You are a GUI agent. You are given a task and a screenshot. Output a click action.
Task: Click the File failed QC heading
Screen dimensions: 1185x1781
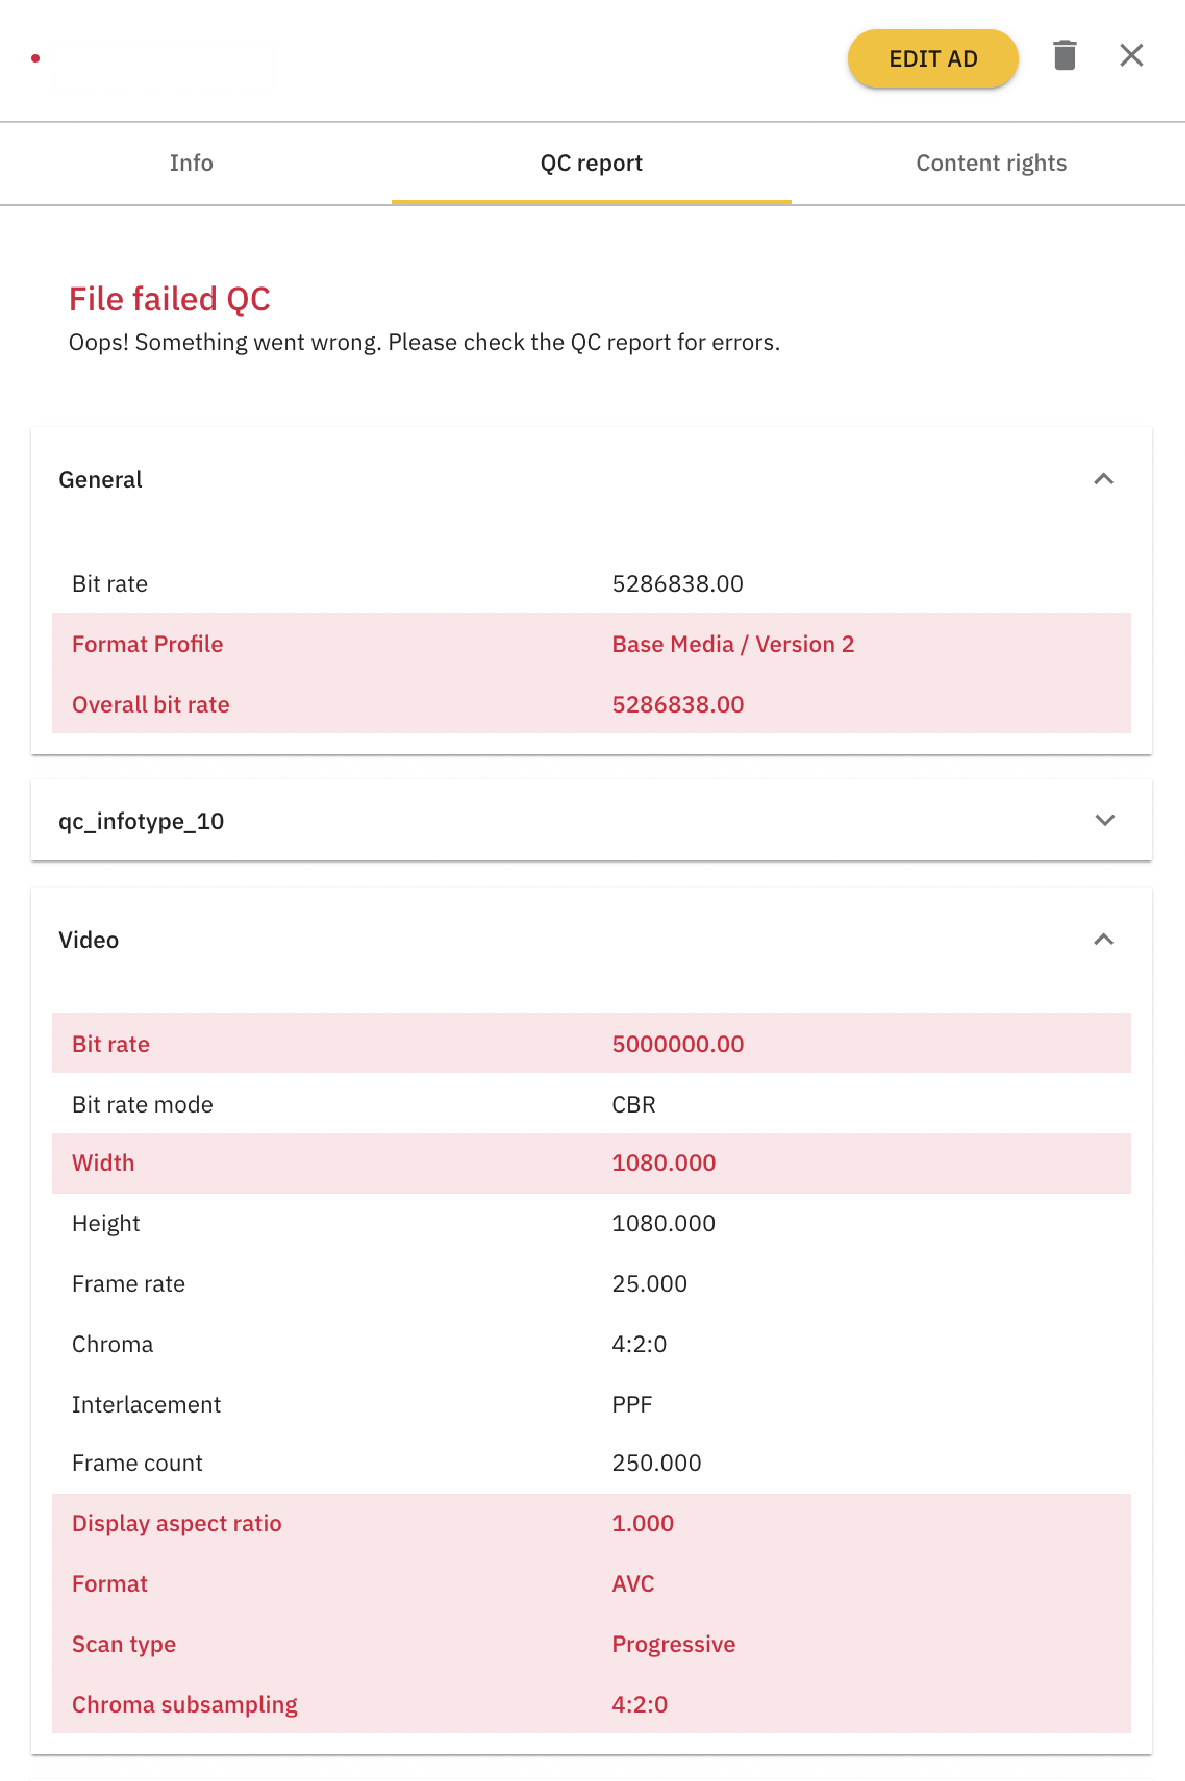(x=170, y=299)
